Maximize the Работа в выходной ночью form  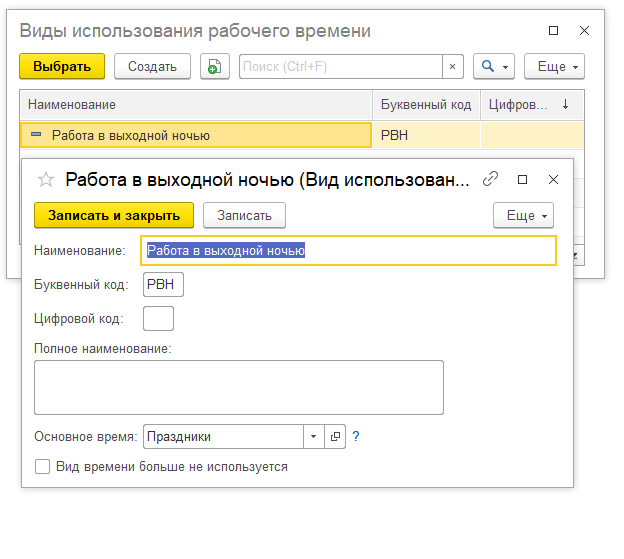click(x=522, y=180)
